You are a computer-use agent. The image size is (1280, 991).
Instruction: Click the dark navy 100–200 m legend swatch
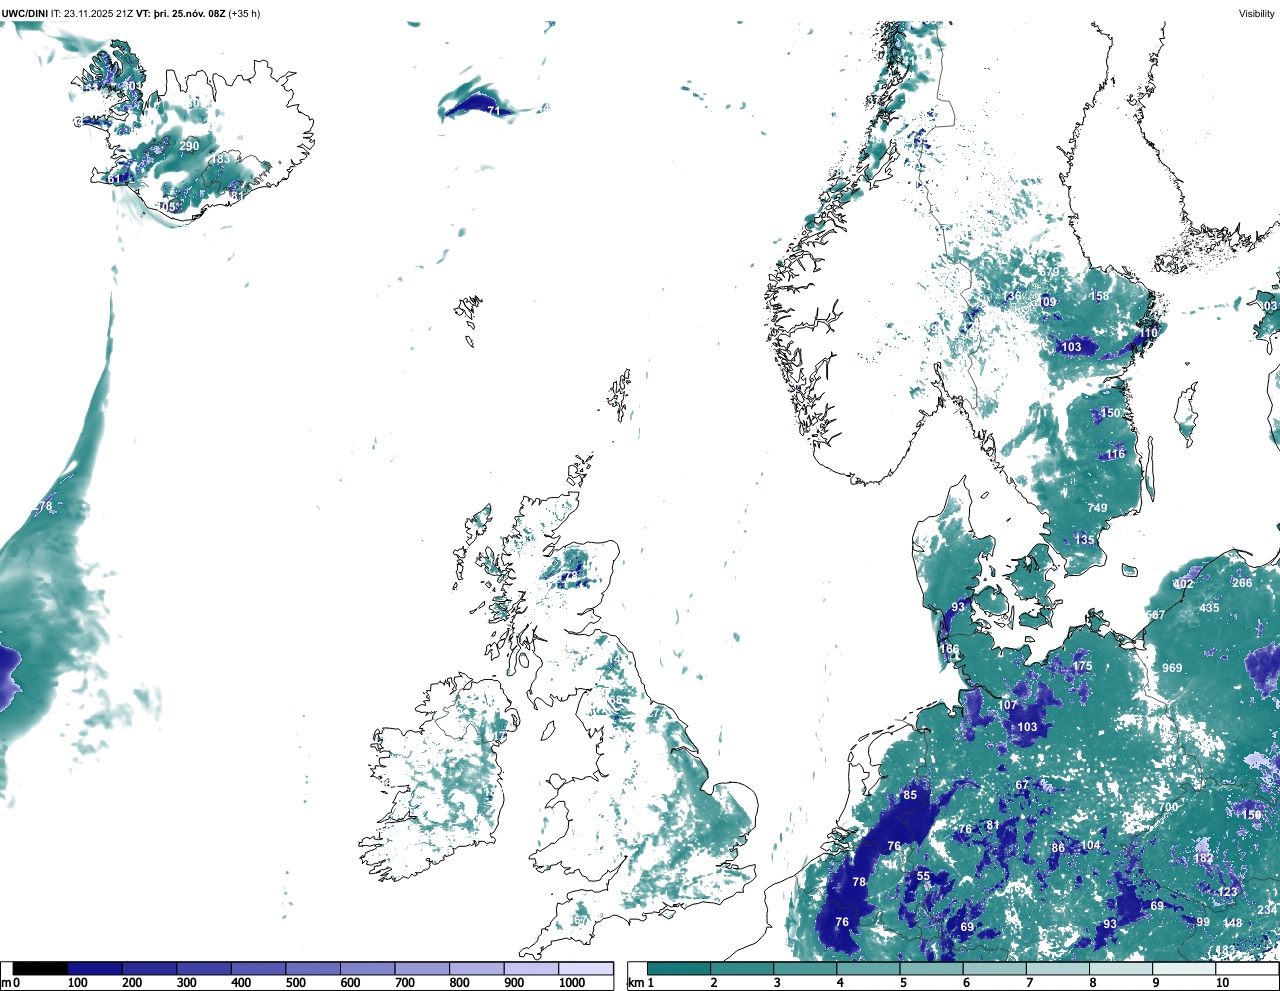click(94, 968)
